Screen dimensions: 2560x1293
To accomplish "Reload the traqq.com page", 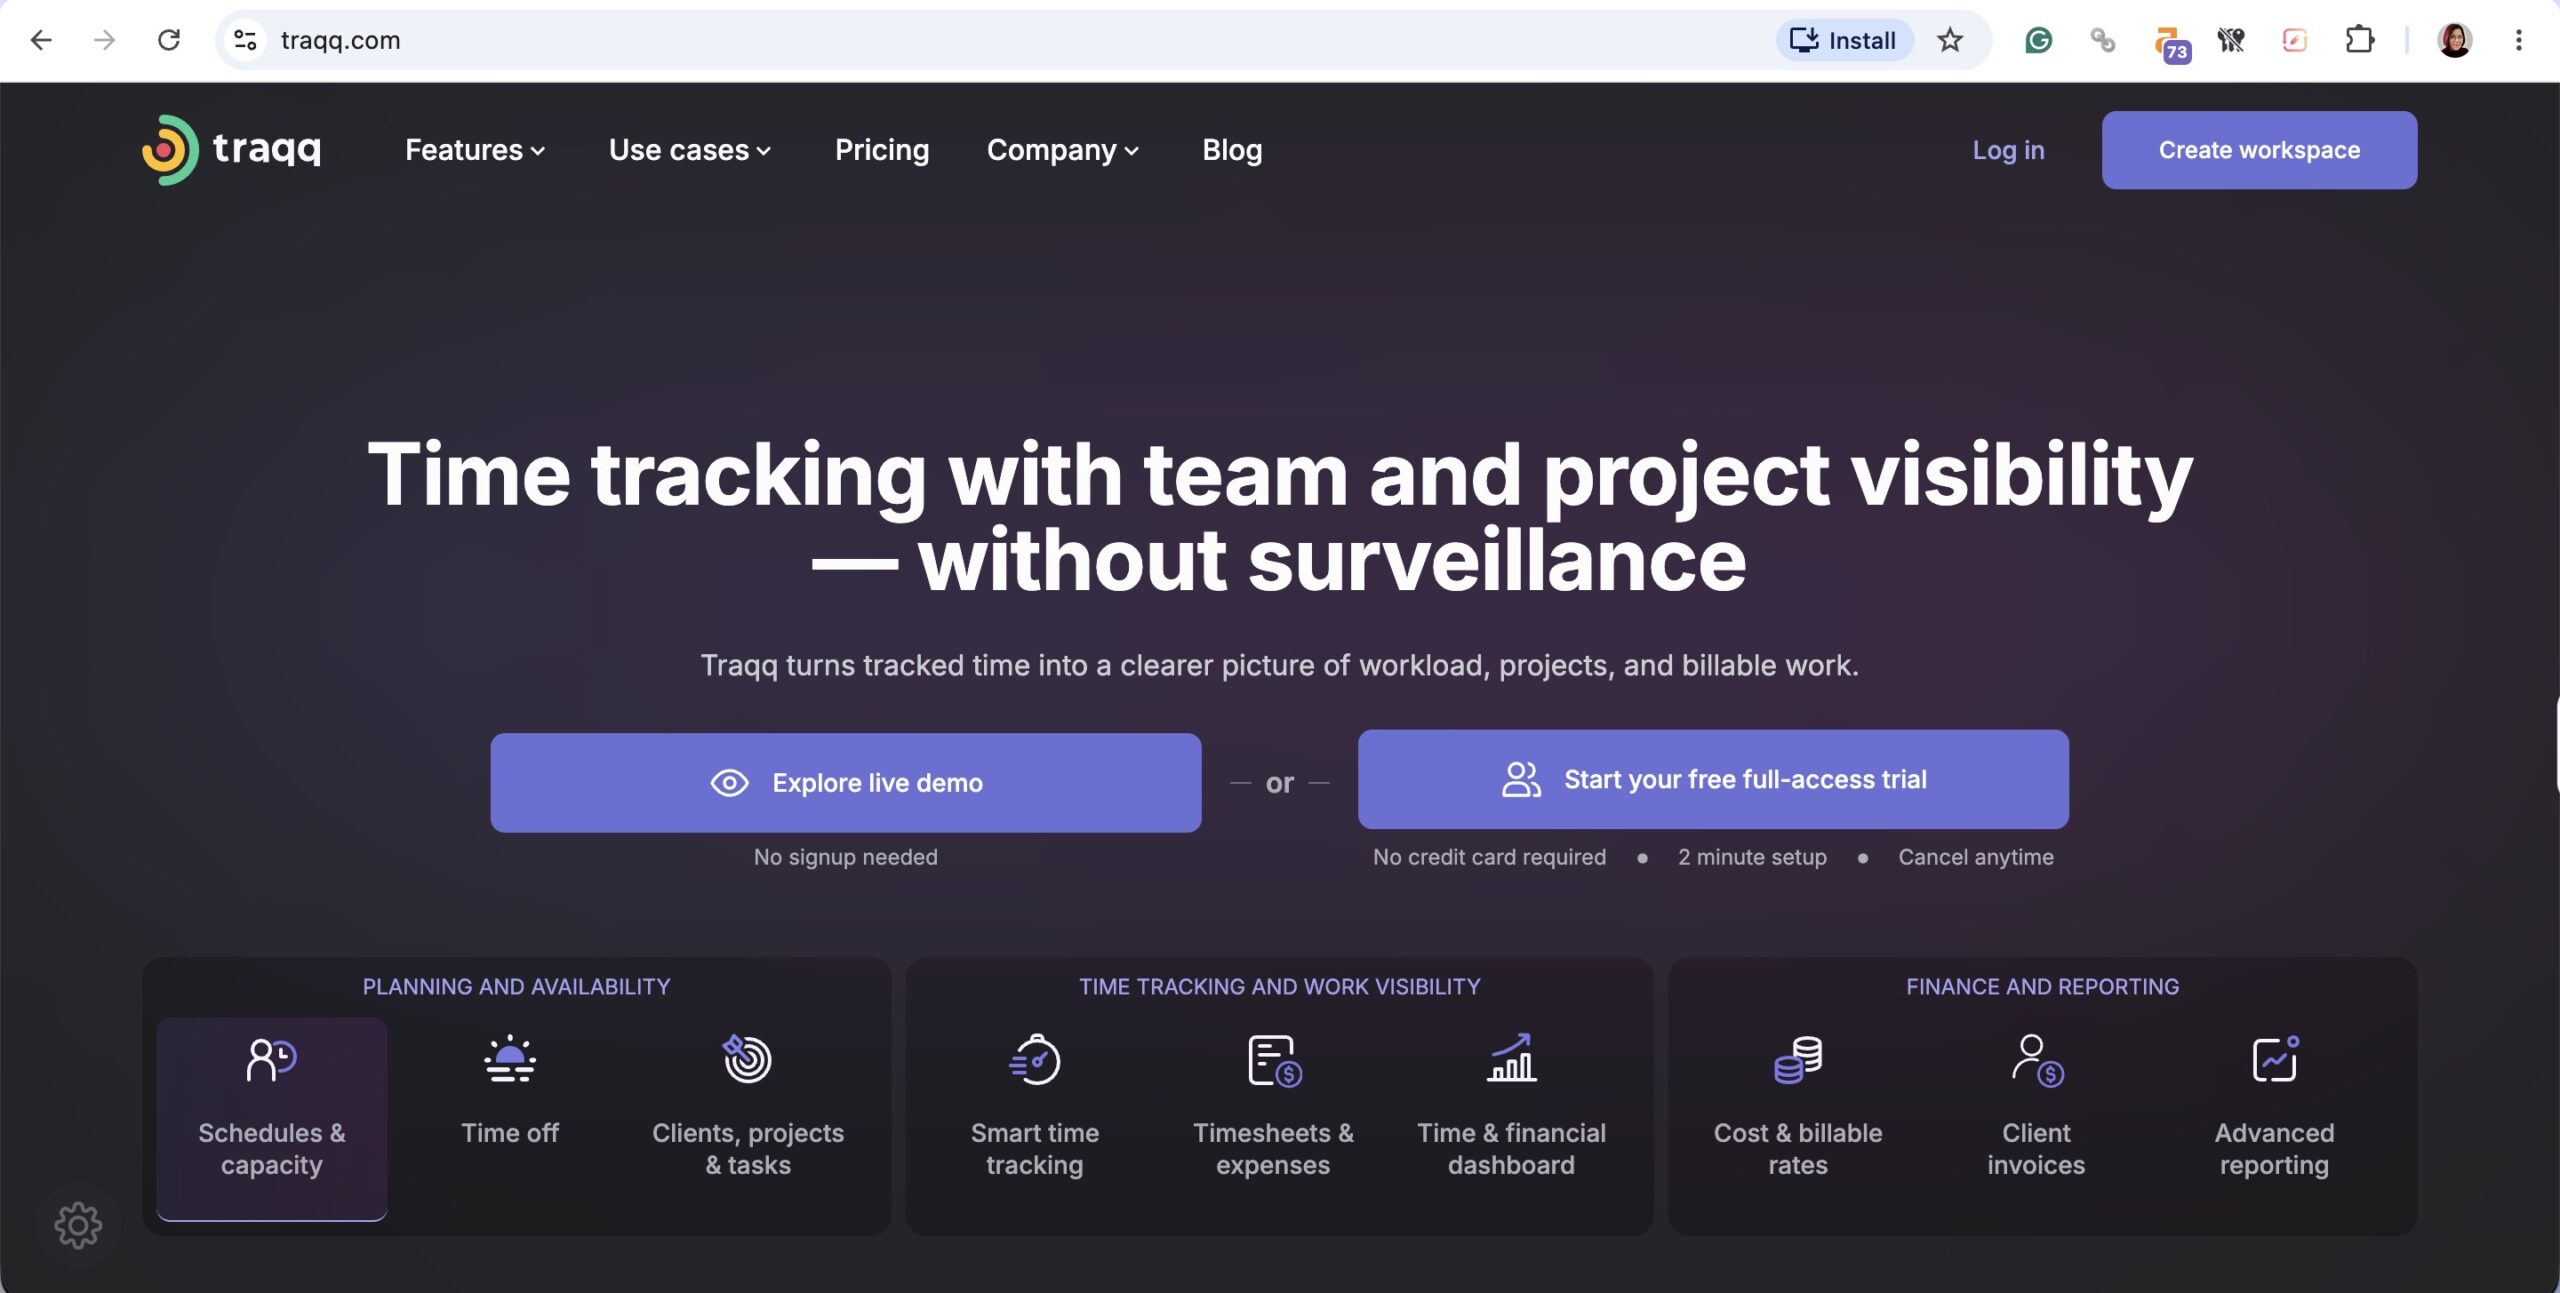I will (x=169, y=40).
